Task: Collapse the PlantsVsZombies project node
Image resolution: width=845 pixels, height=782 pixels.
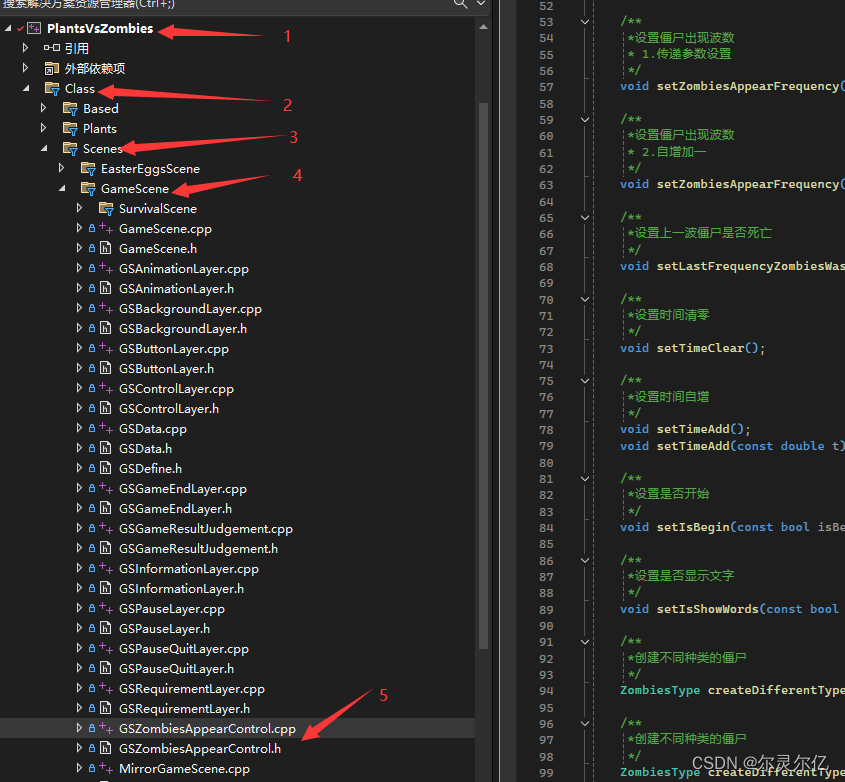Action: click(8, 28)
